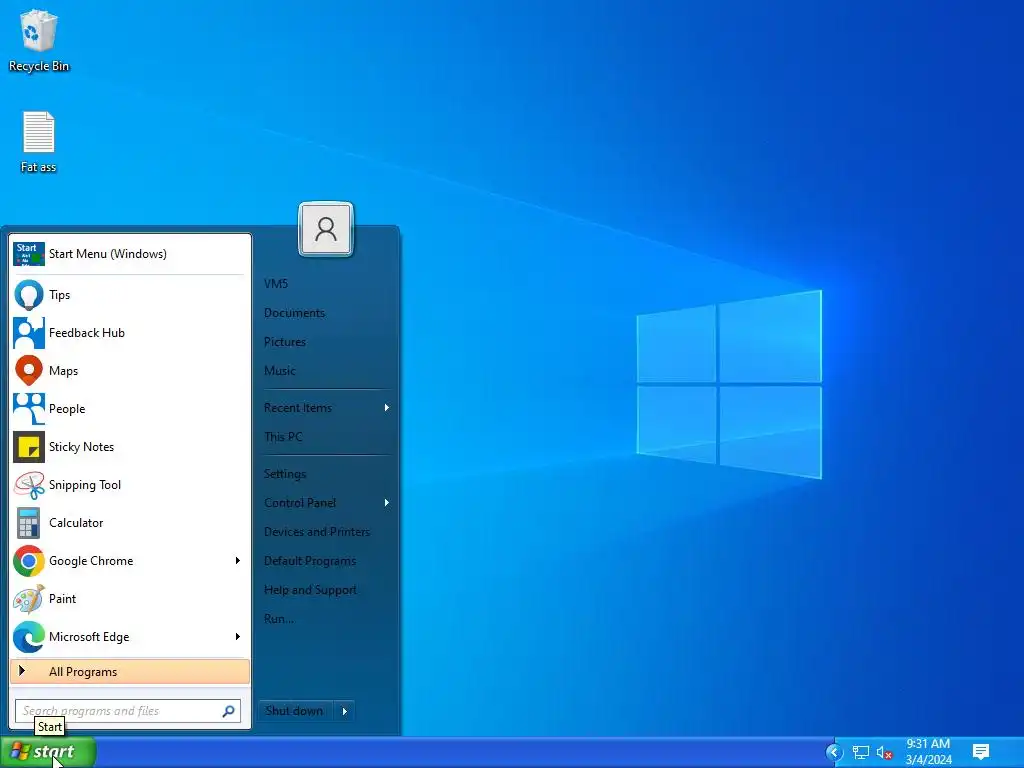Click the green start button
The height and width of the screenshot is (768, 1024).
pyautogui.click(x=48, y=752)
